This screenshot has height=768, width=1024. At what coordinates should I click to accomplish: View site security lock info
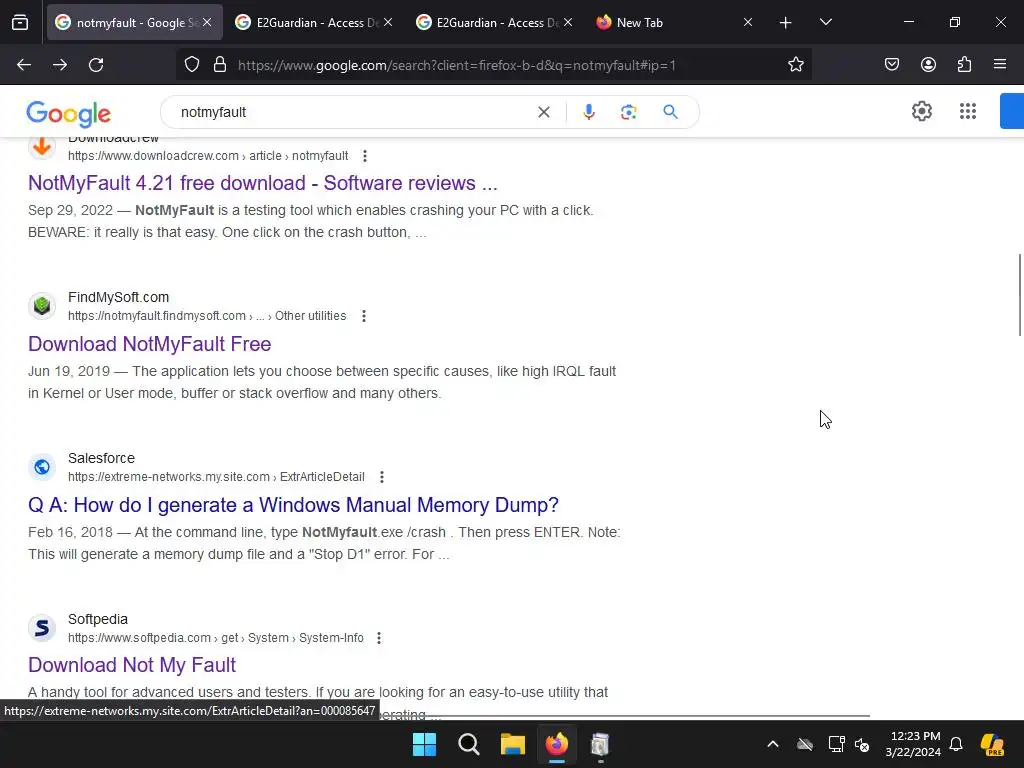point(220,65)
